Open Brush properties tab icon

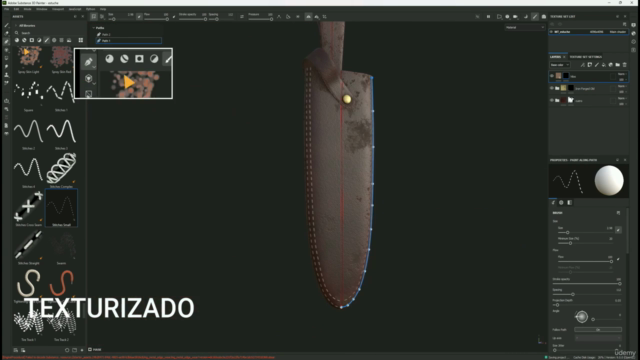pos(553,202)
